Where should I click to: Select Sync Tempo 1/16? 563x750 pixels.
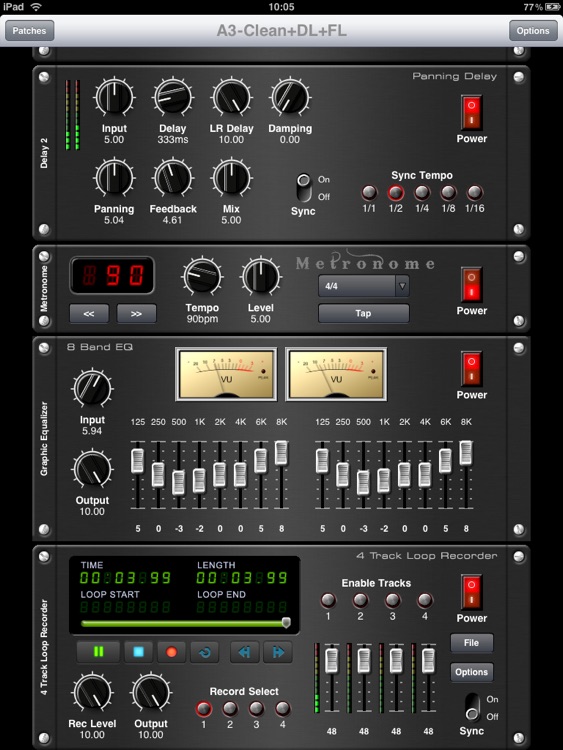coord(475,192)
